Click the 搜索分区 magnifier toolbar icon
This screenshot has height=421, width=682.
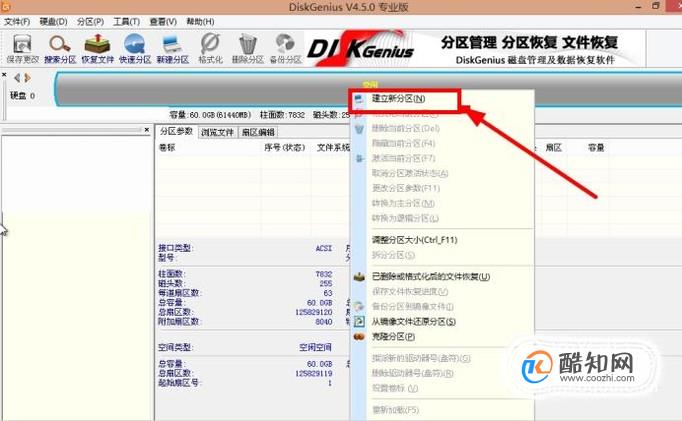pos(60,48)
